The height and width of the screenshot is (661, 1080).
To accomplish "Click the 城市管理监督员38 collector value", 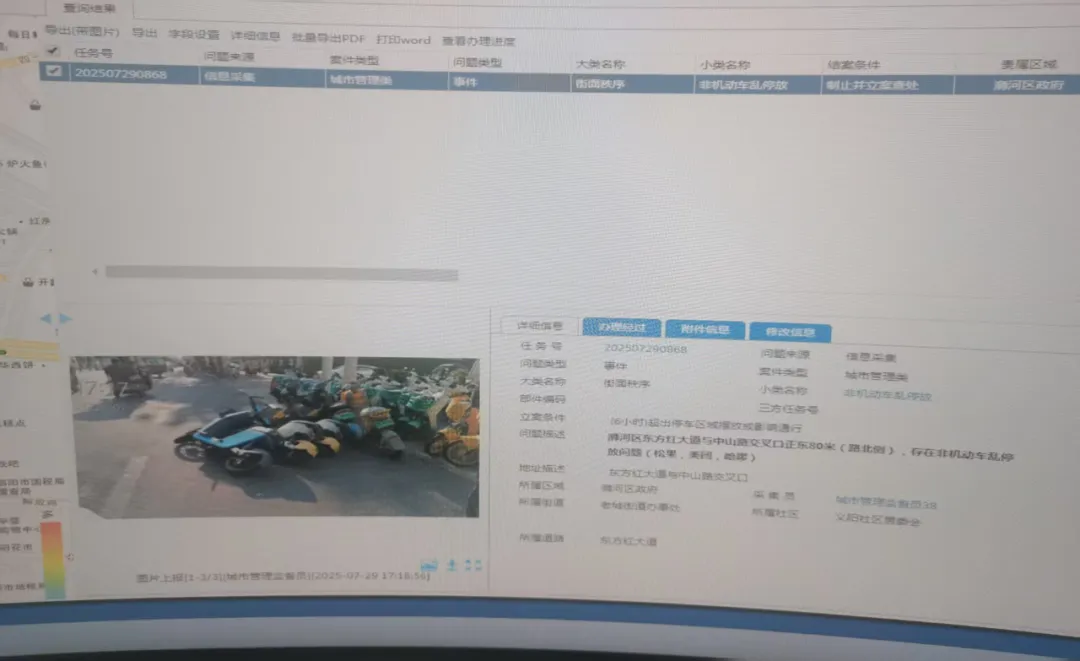I will pyautogui.click(x=886, y=503).
